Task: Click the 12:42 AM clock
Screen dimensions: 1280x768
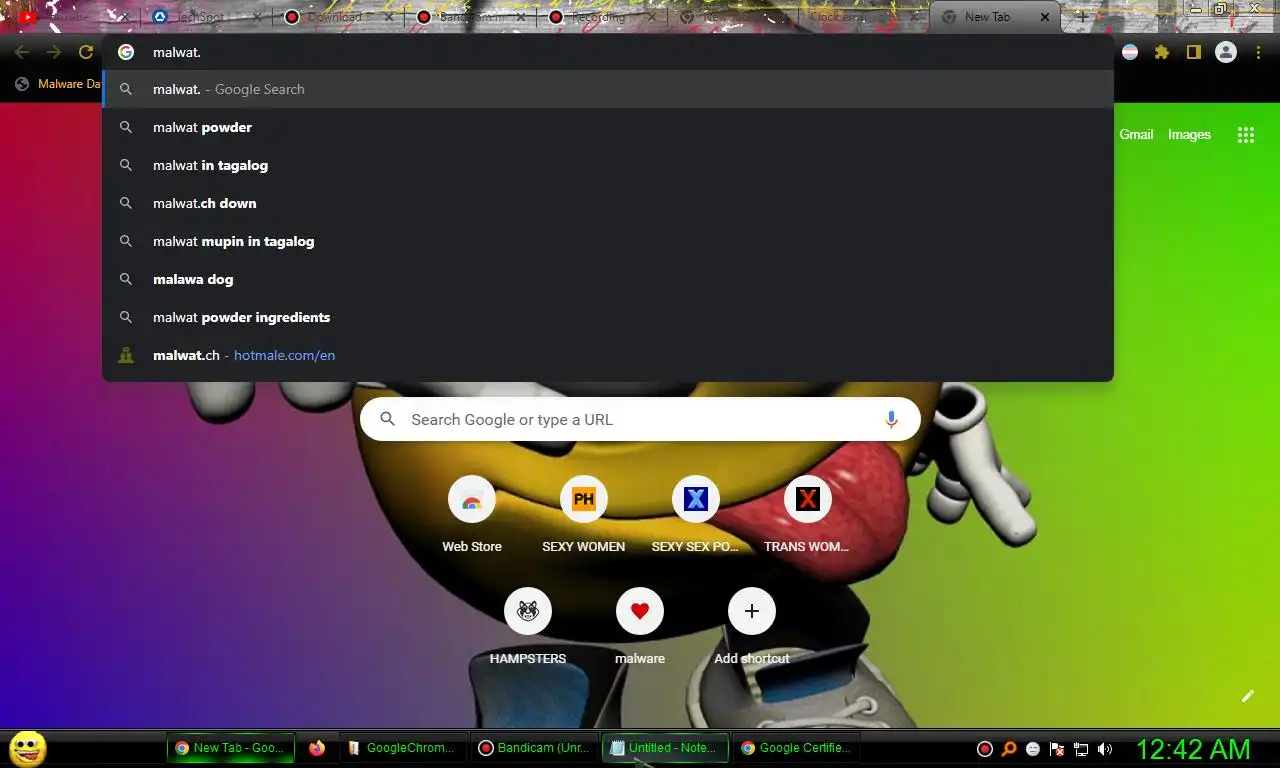Action: click(x=1193, y=749)
